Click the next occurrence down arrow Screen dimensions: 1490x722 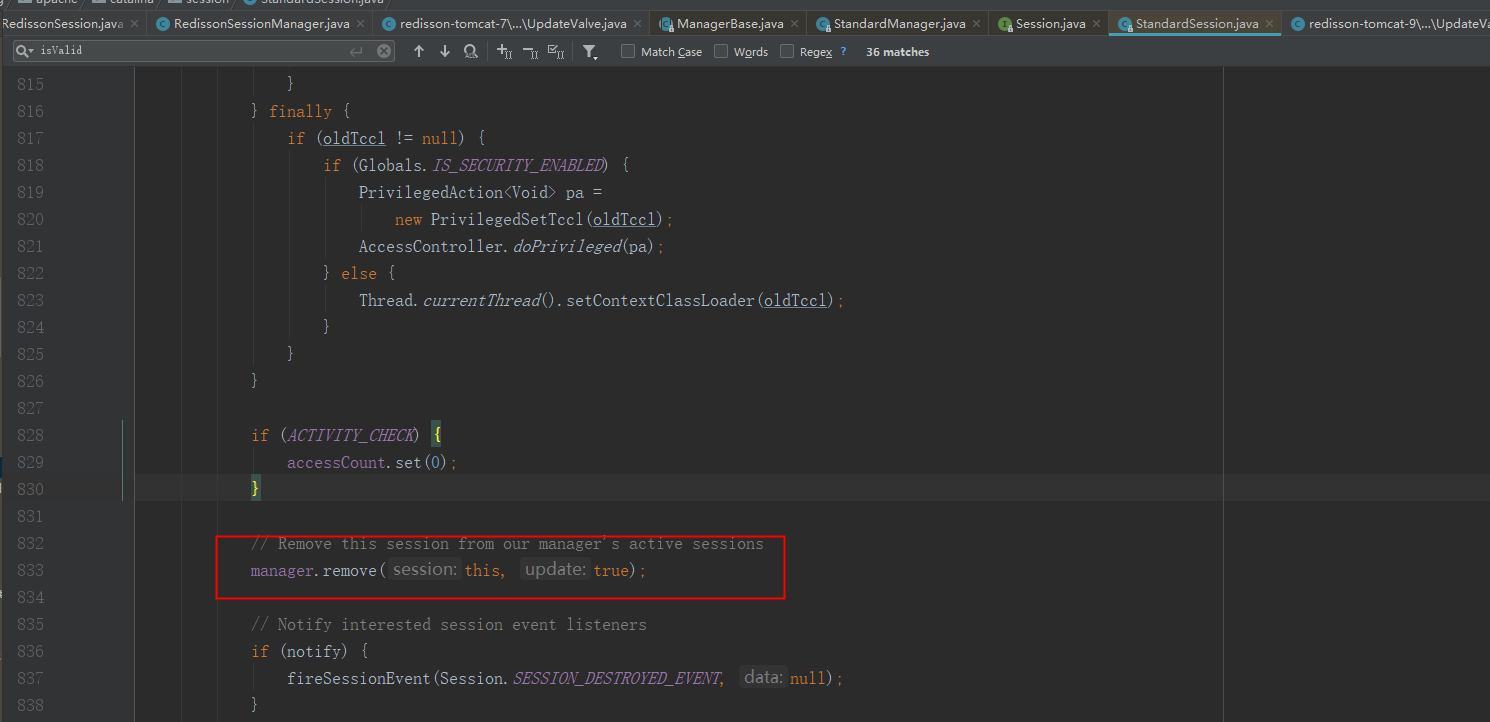tap(444, 51)
